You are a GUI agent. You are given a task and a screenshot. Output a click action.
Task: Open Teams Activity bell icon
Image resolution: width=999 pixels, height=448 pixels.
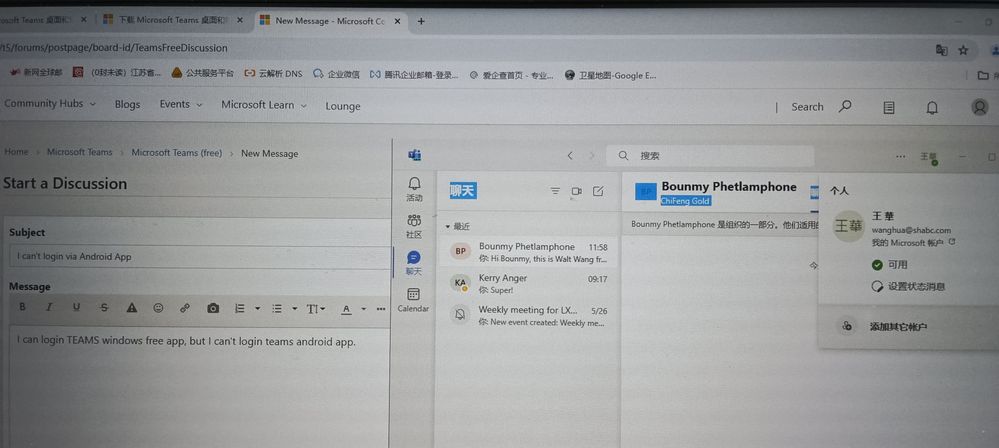tap(414, 189)
